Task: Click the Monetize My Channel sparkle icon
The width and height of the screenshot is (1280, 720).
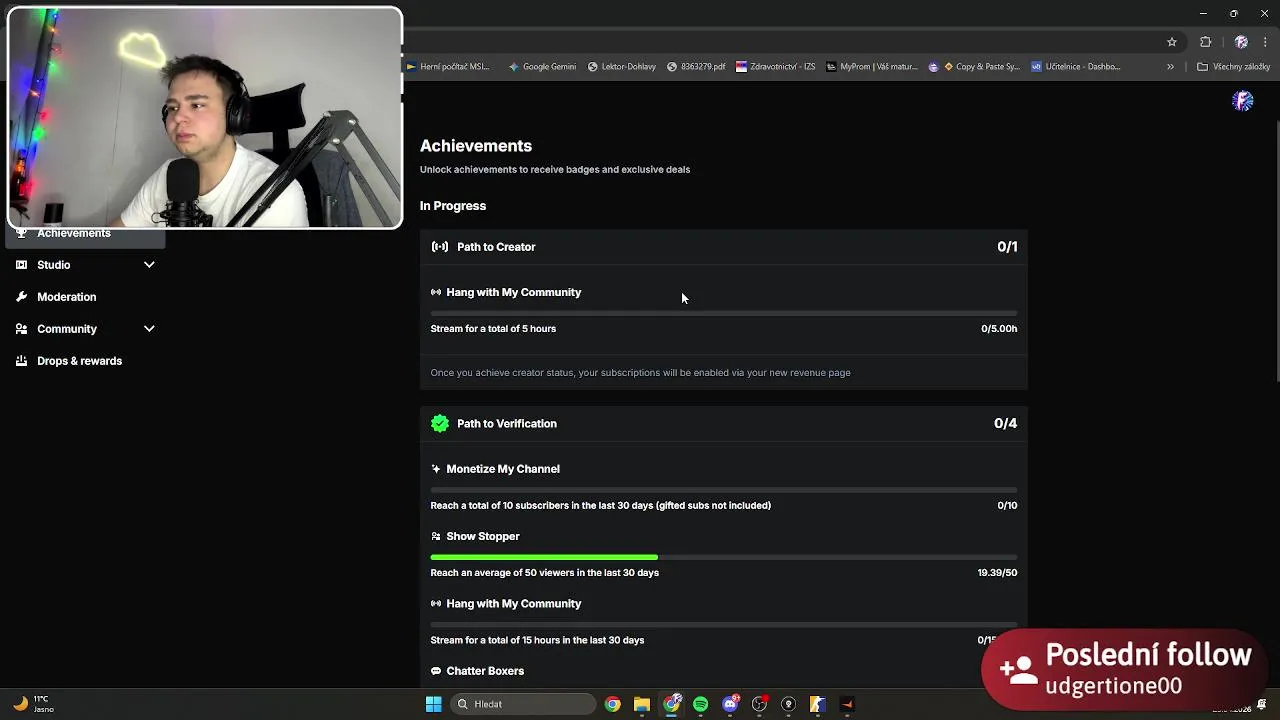Action: [436, 469]
